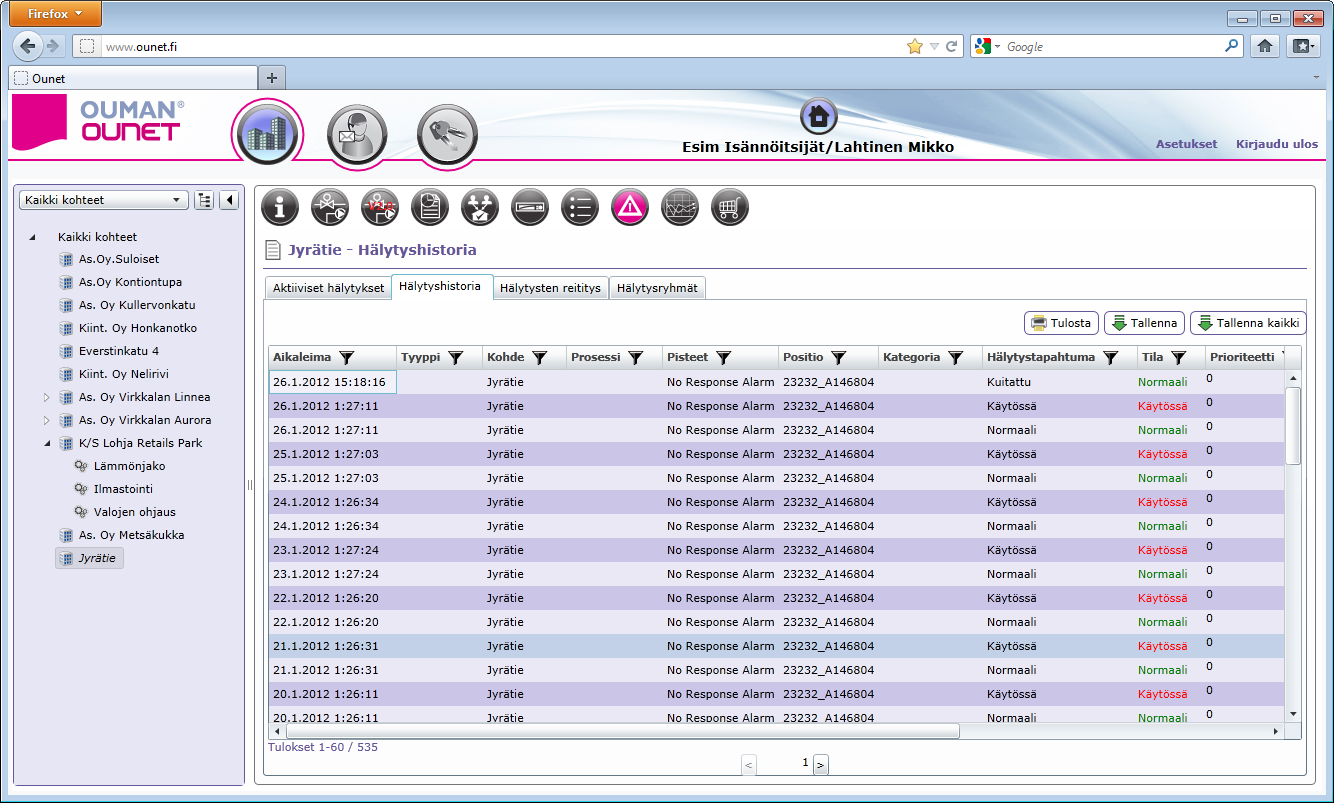Toggle tree view icon beside site dropdown

tap(205, 200)
